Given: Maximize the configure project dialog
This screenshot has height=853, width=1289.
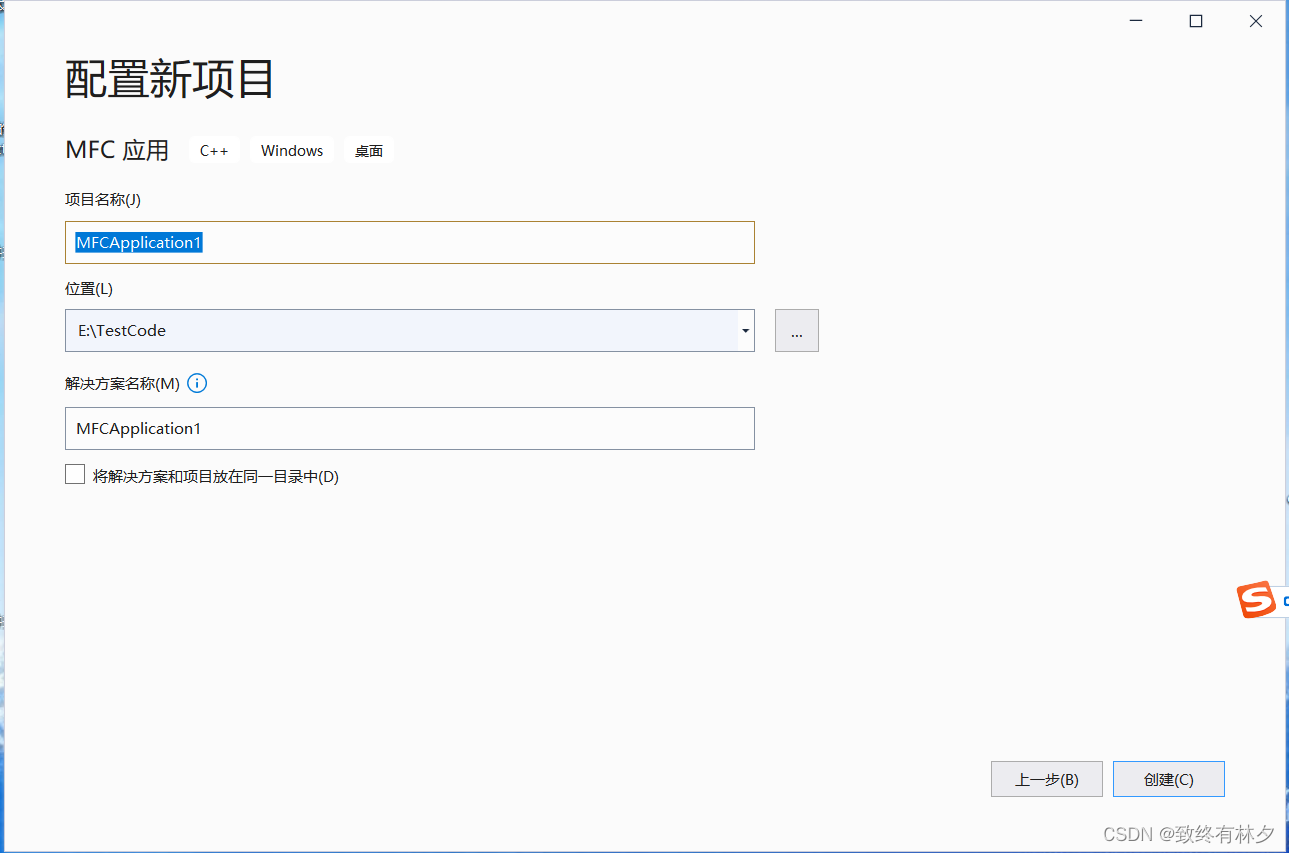Looking at the screenshot, I should pyautogui.click(x=1196, y=21).
